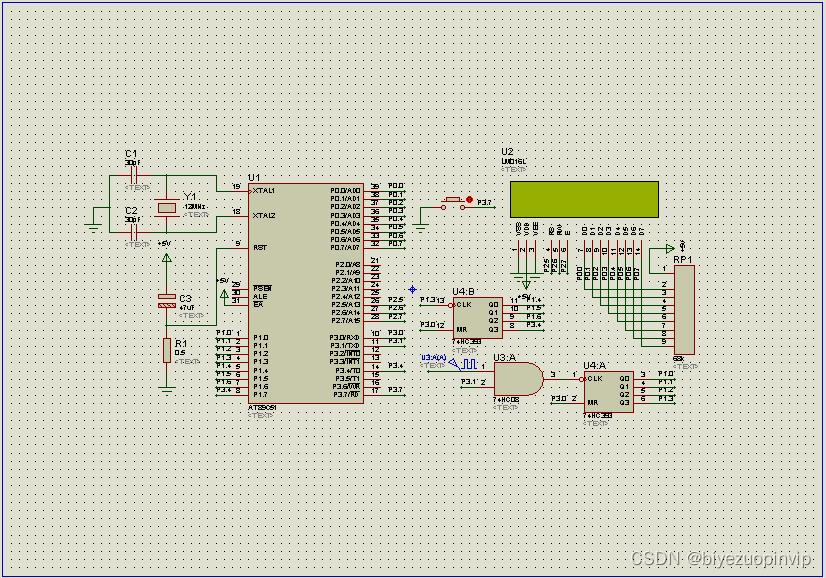Select the U4:B counter chip
The height and width of the screenshot is (578, 826).
coord(478,317)
